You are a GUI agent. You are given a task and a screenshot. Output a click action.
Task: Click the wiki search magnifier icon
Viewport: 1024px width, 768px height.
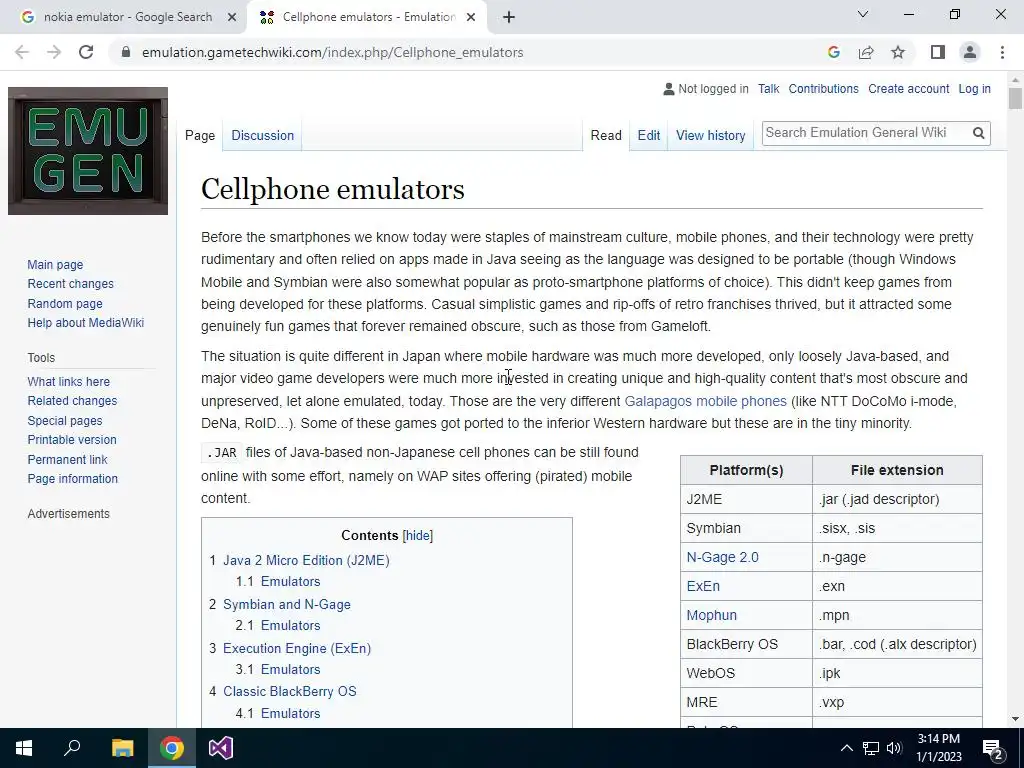(x=978, y=133)
